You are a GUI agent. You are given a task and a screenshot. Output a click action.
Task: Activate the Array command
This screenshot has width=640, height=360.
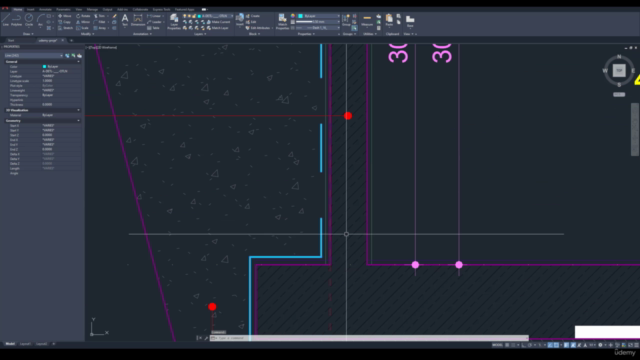[x=100, y=28]
